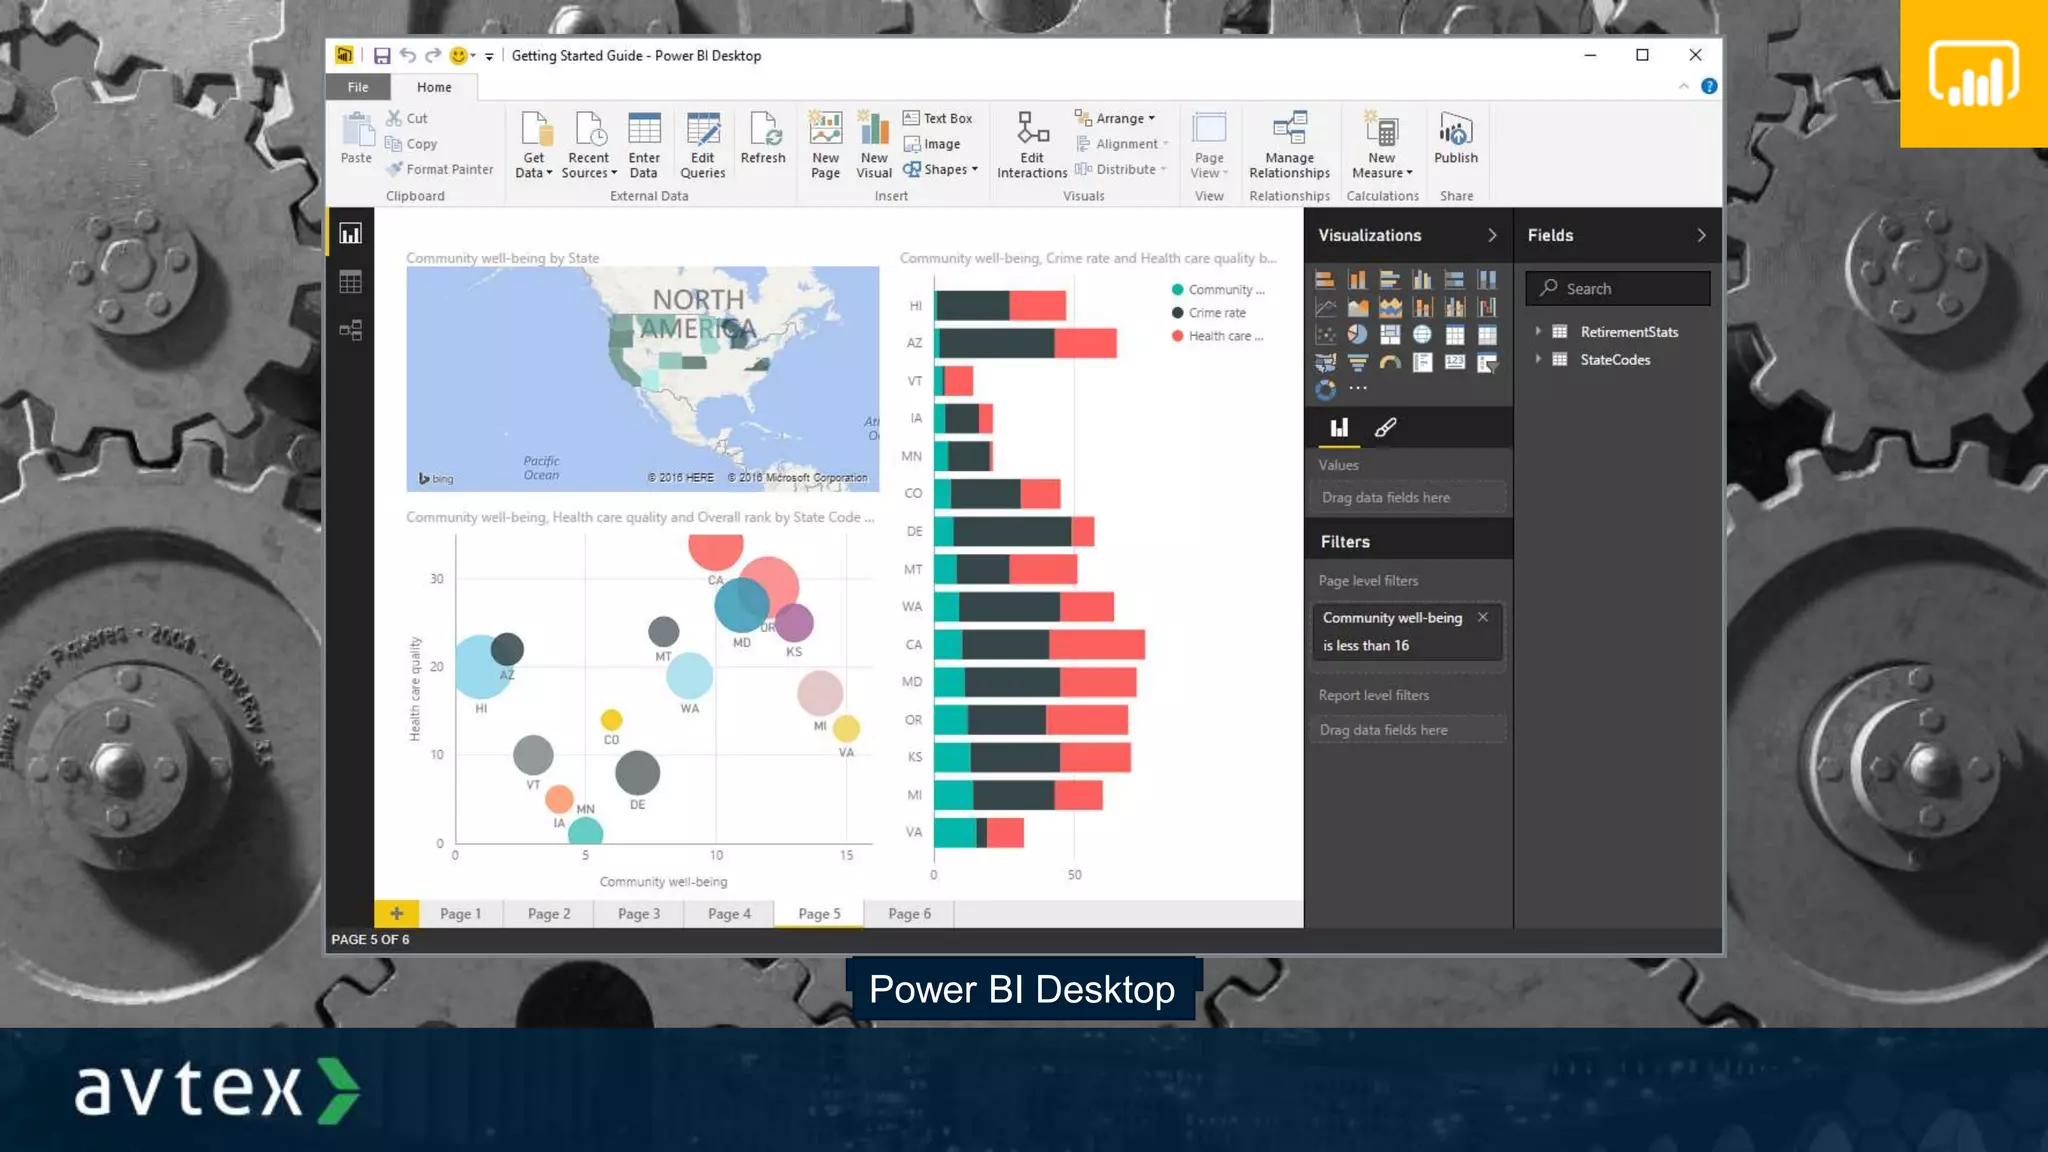Viewport: 2048px width, 1152px height.
Task: Insert a Text Box
Action: [x=937, y=118]
